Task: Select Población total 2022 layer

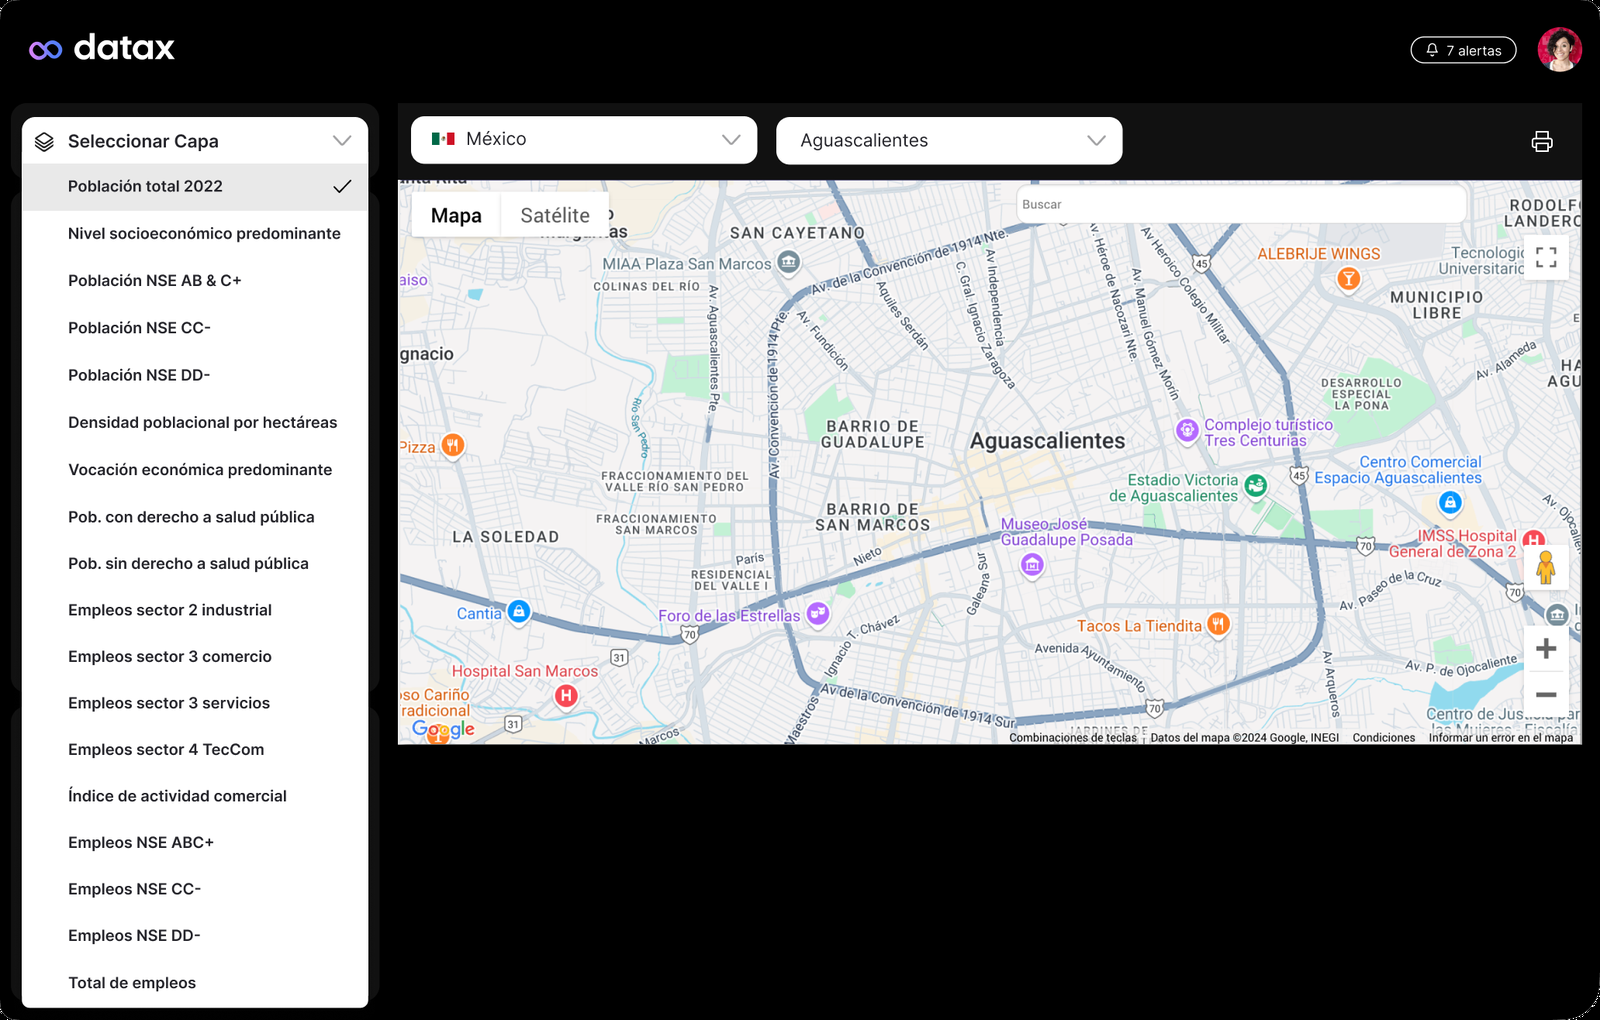Action: (x=195, y=187)
